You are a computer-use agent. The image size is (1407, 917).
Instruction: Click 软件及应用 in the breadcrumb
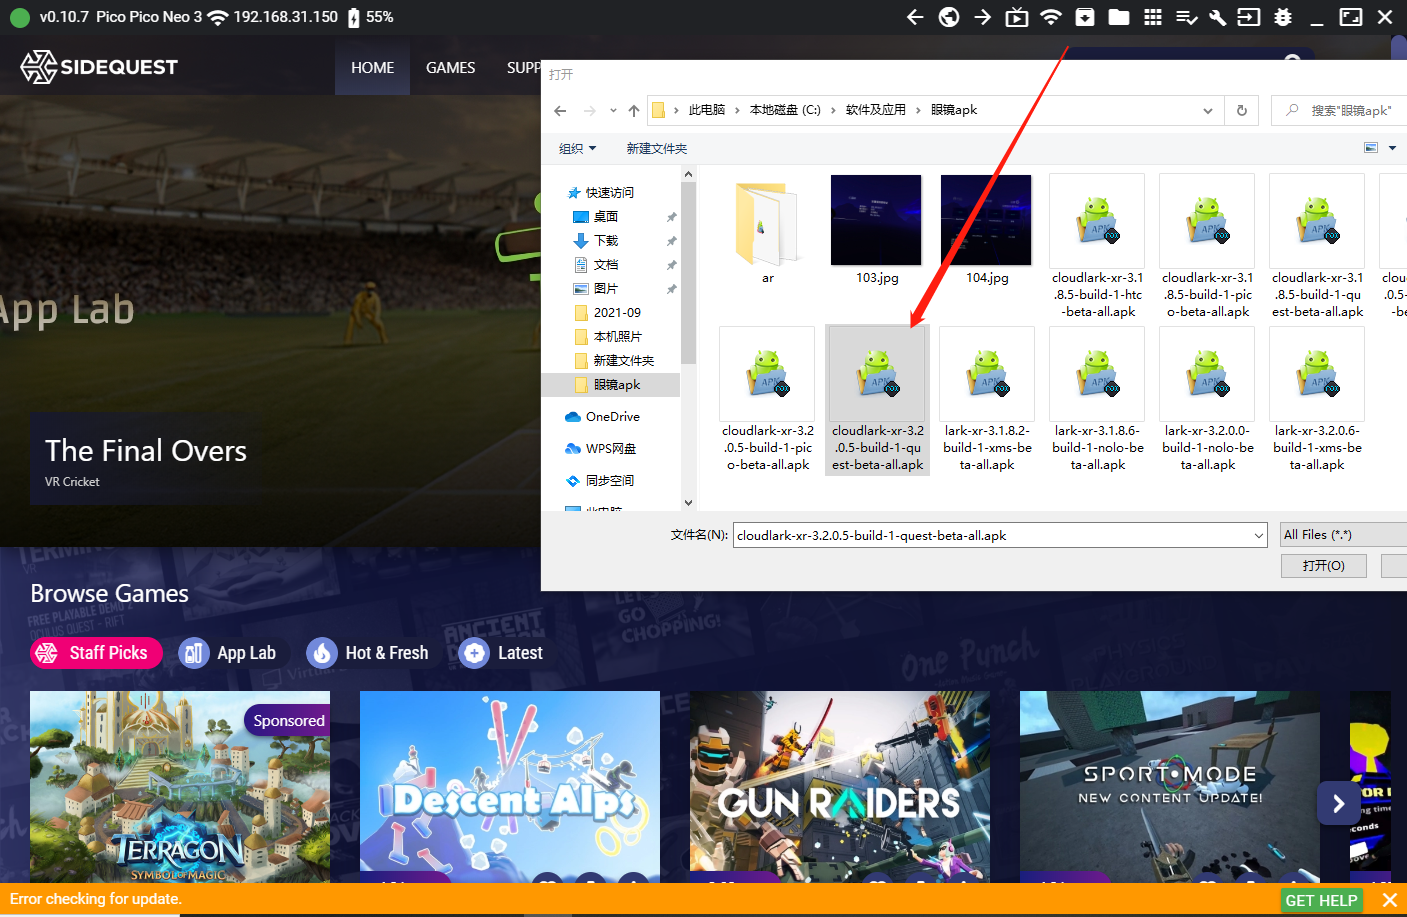point(875,110)
